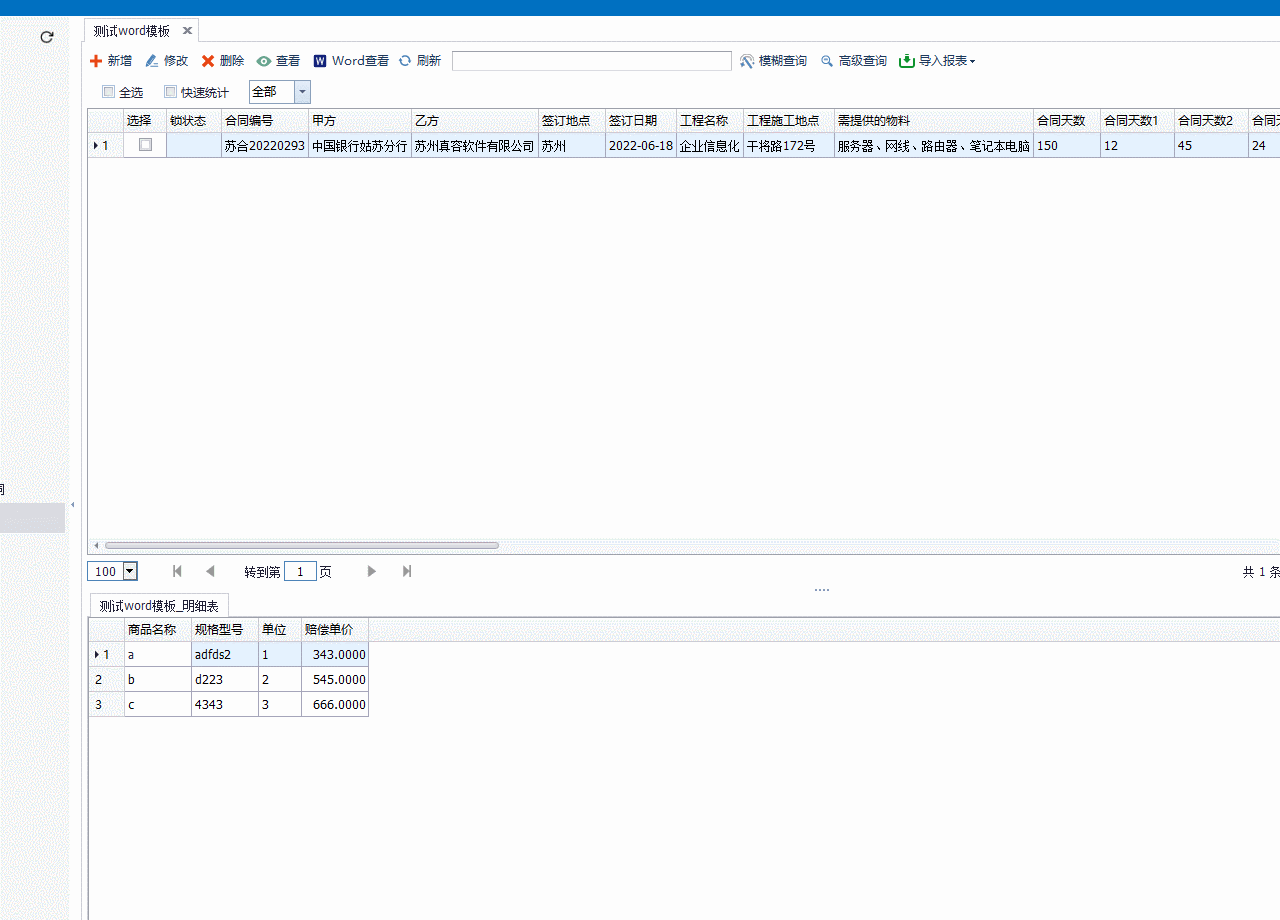Toggle the 全选 checkbox
This screenshot has height=920, width=1280.
[109, 92]
